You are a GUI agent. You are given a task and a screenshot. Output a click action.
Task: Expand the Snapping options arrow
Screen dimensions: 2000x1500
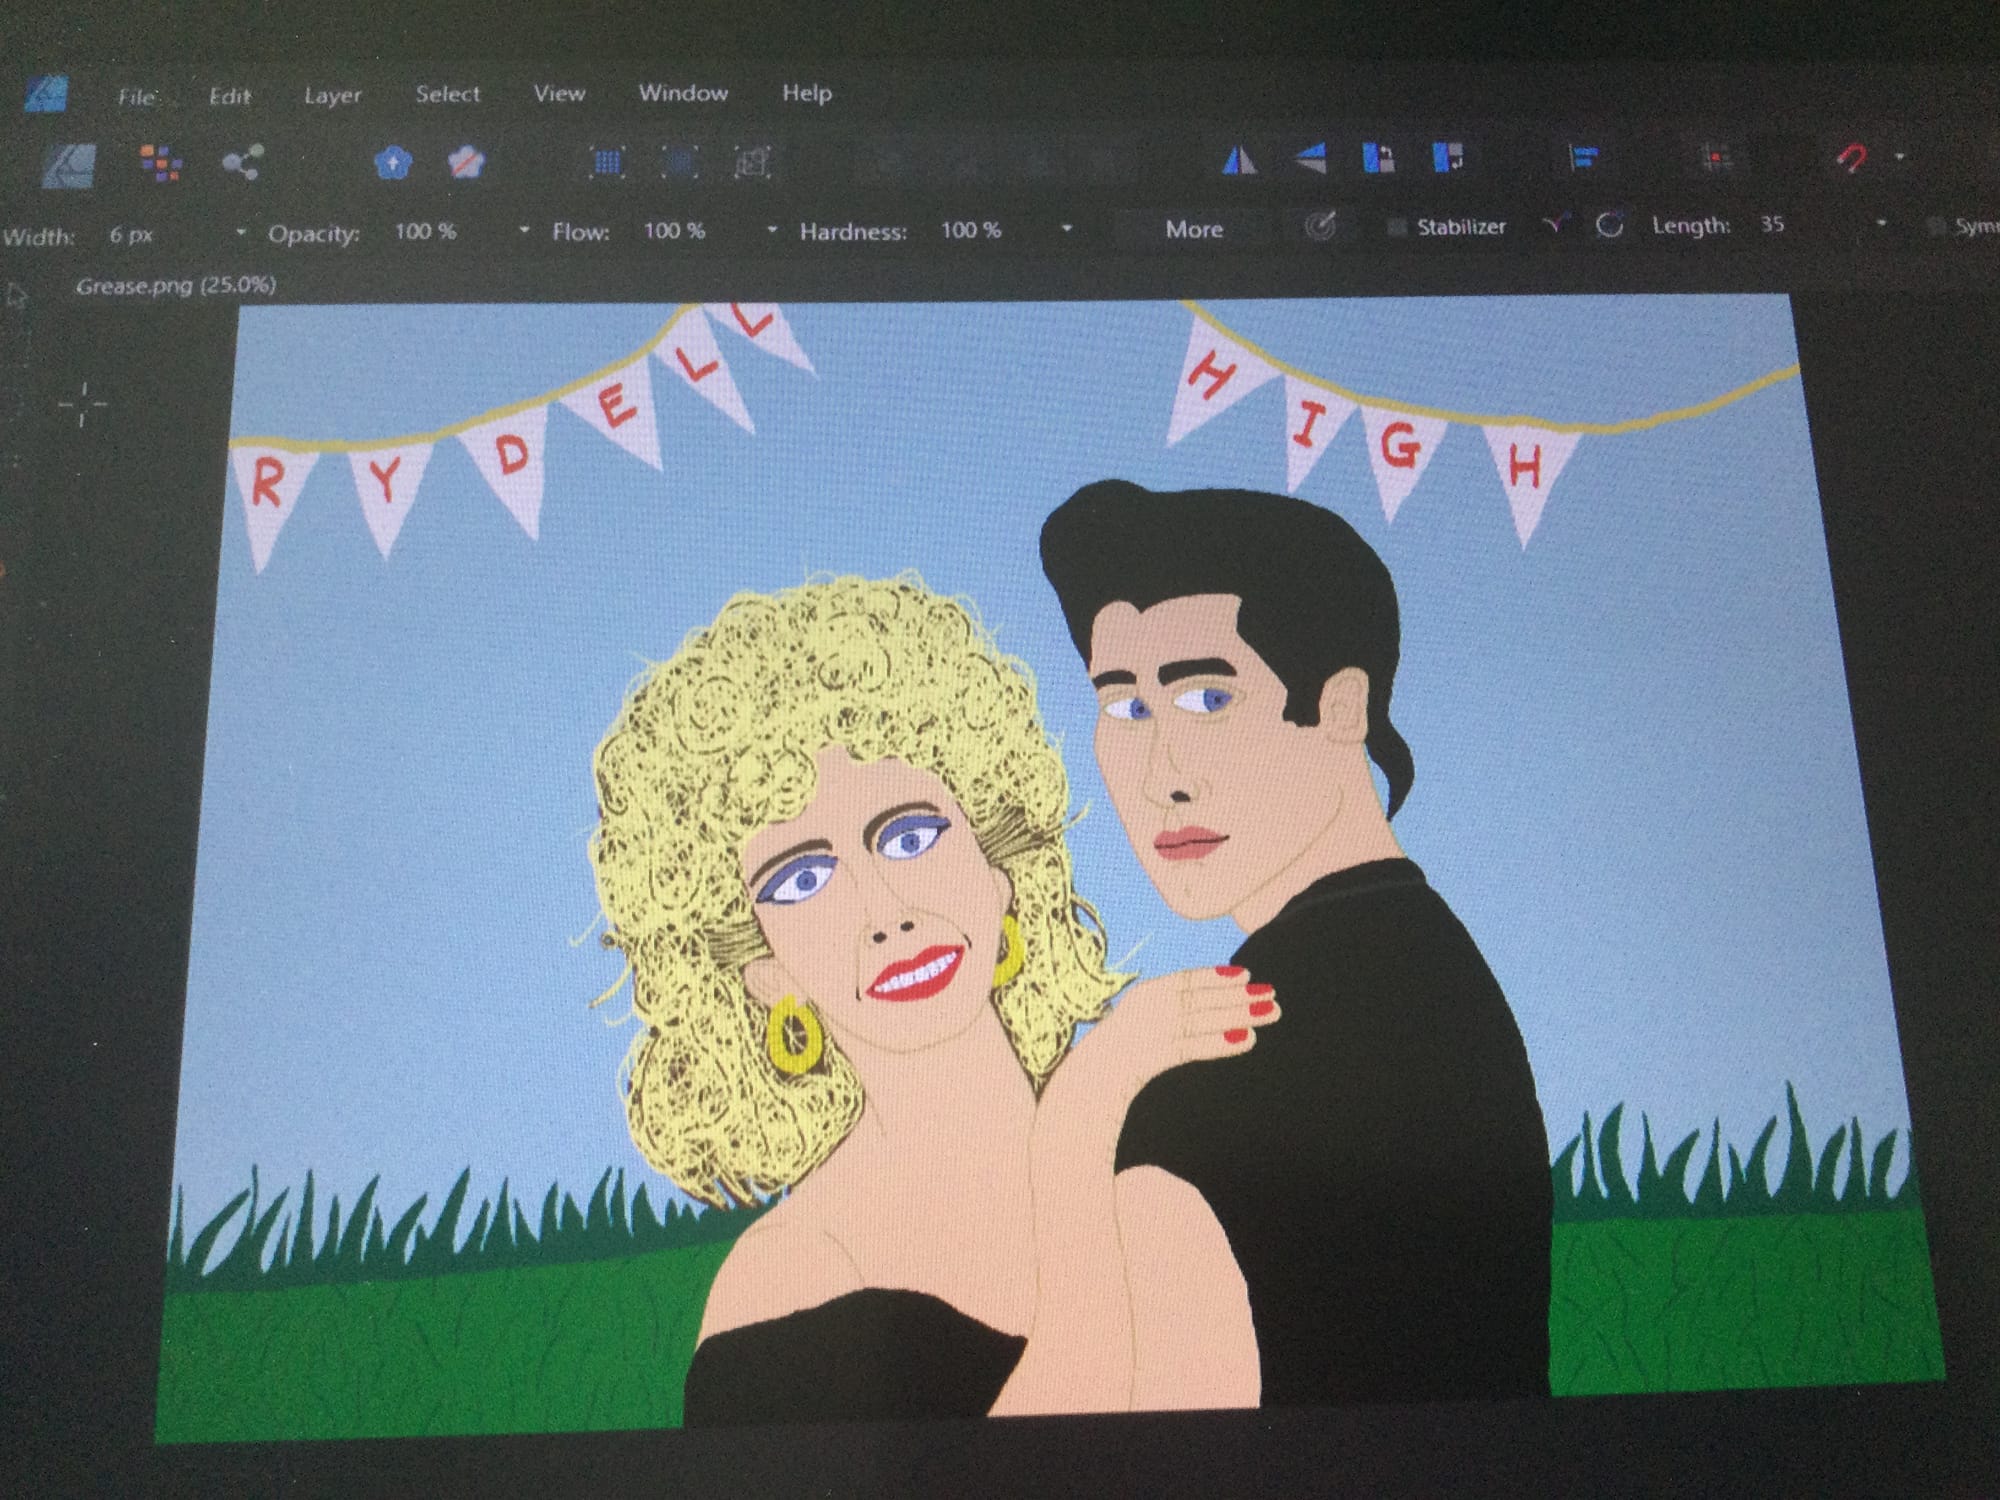pyautogui.click(x=1899, y=157)
